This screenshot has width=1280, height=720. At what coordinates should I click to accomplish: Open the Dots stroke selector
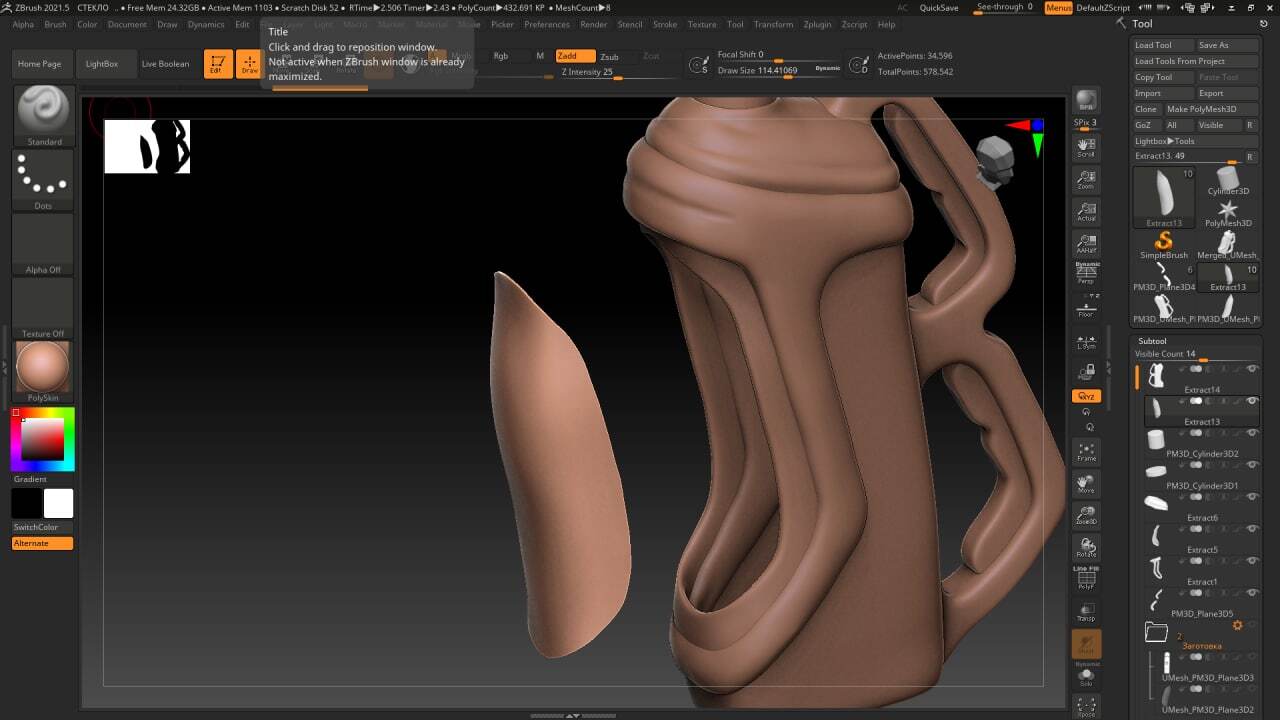click(43, 180)
